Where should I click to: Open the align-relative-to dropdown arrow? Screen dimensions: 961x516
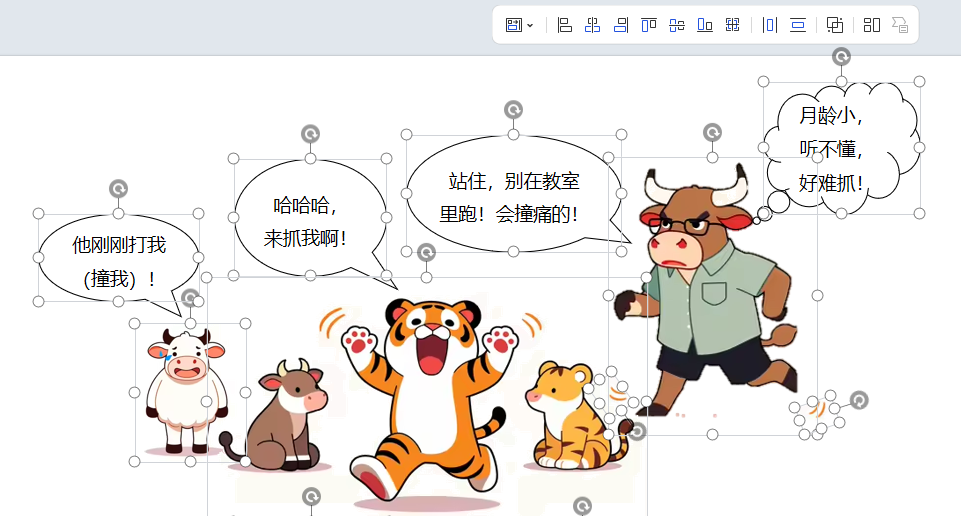[x=530, y=26]
